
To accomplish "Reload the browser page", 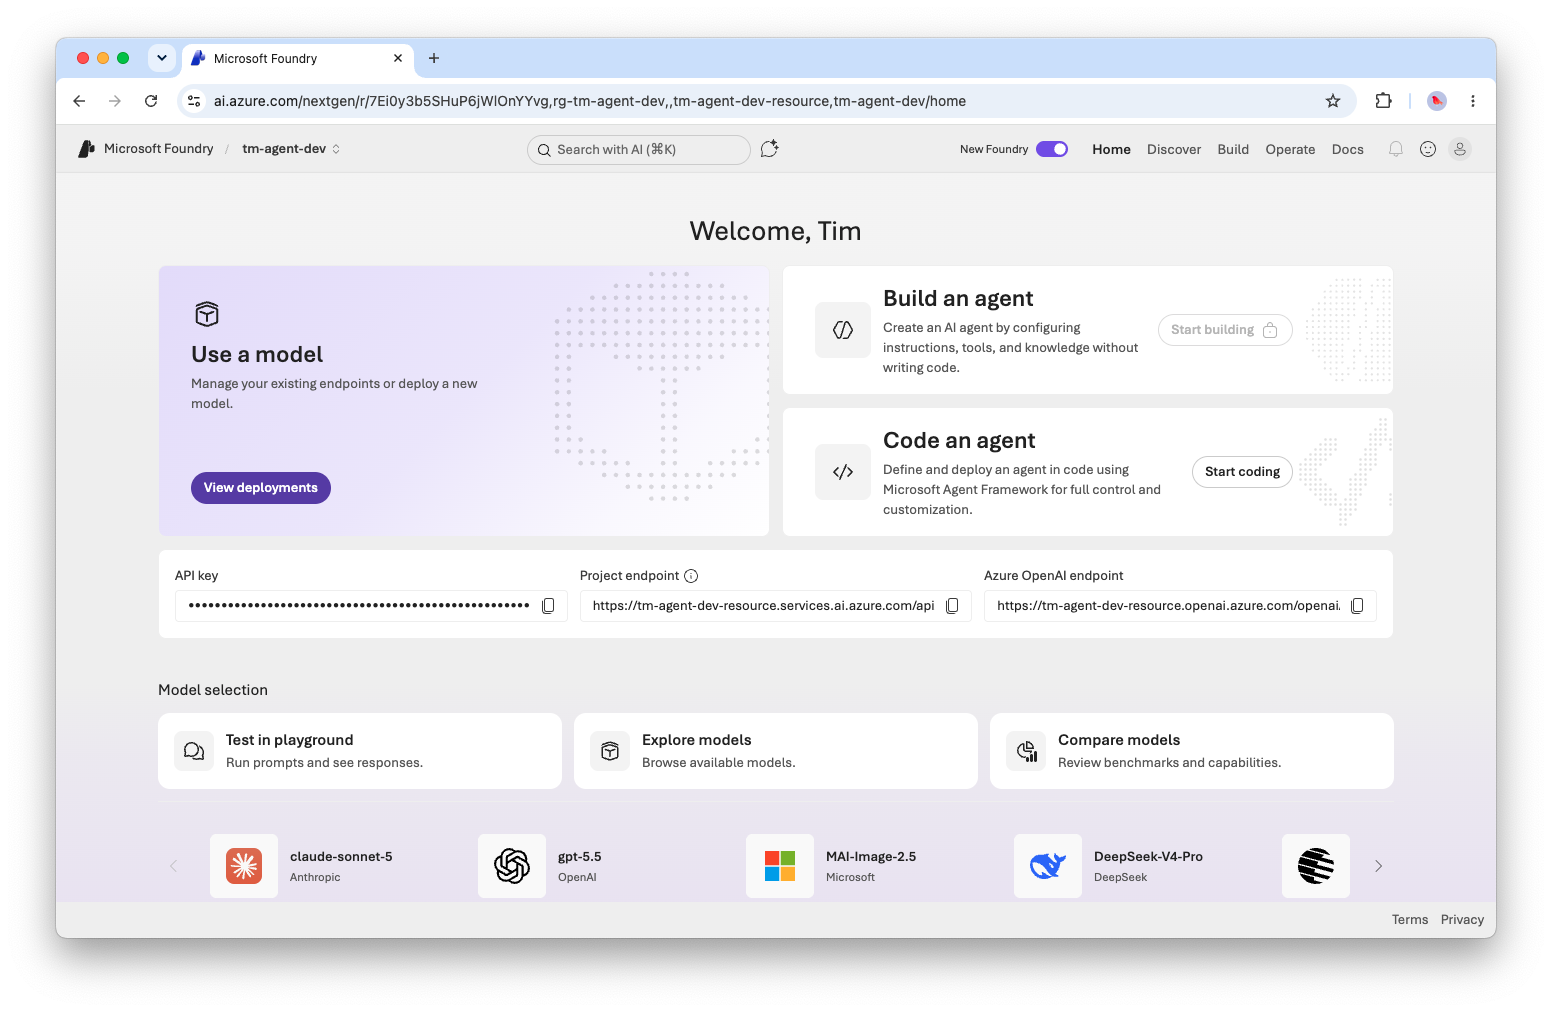I will [x=151, y=101].
